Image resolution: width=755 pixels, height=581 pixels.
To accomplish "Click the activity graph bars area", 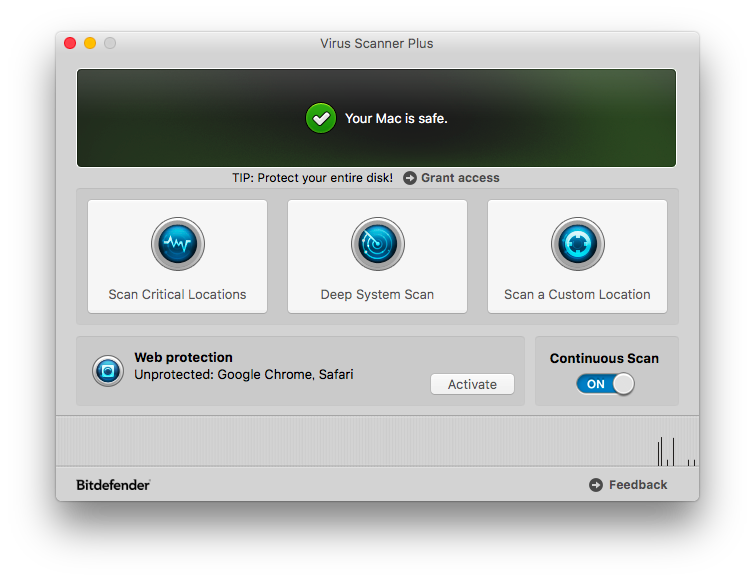I will pos(378,441).
